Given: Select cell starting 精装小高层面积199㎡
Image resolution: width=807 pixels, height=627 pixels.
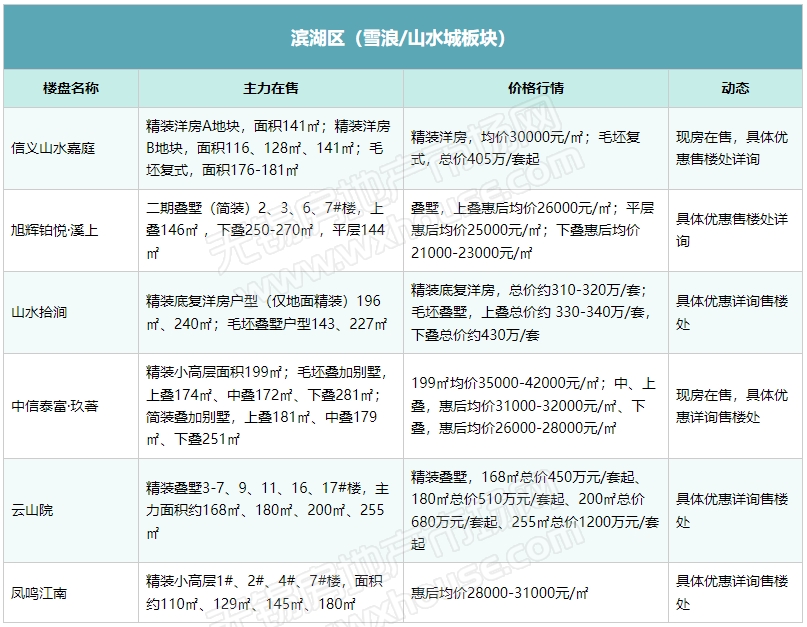Looking at the screenshot, I should pos(271,406).
